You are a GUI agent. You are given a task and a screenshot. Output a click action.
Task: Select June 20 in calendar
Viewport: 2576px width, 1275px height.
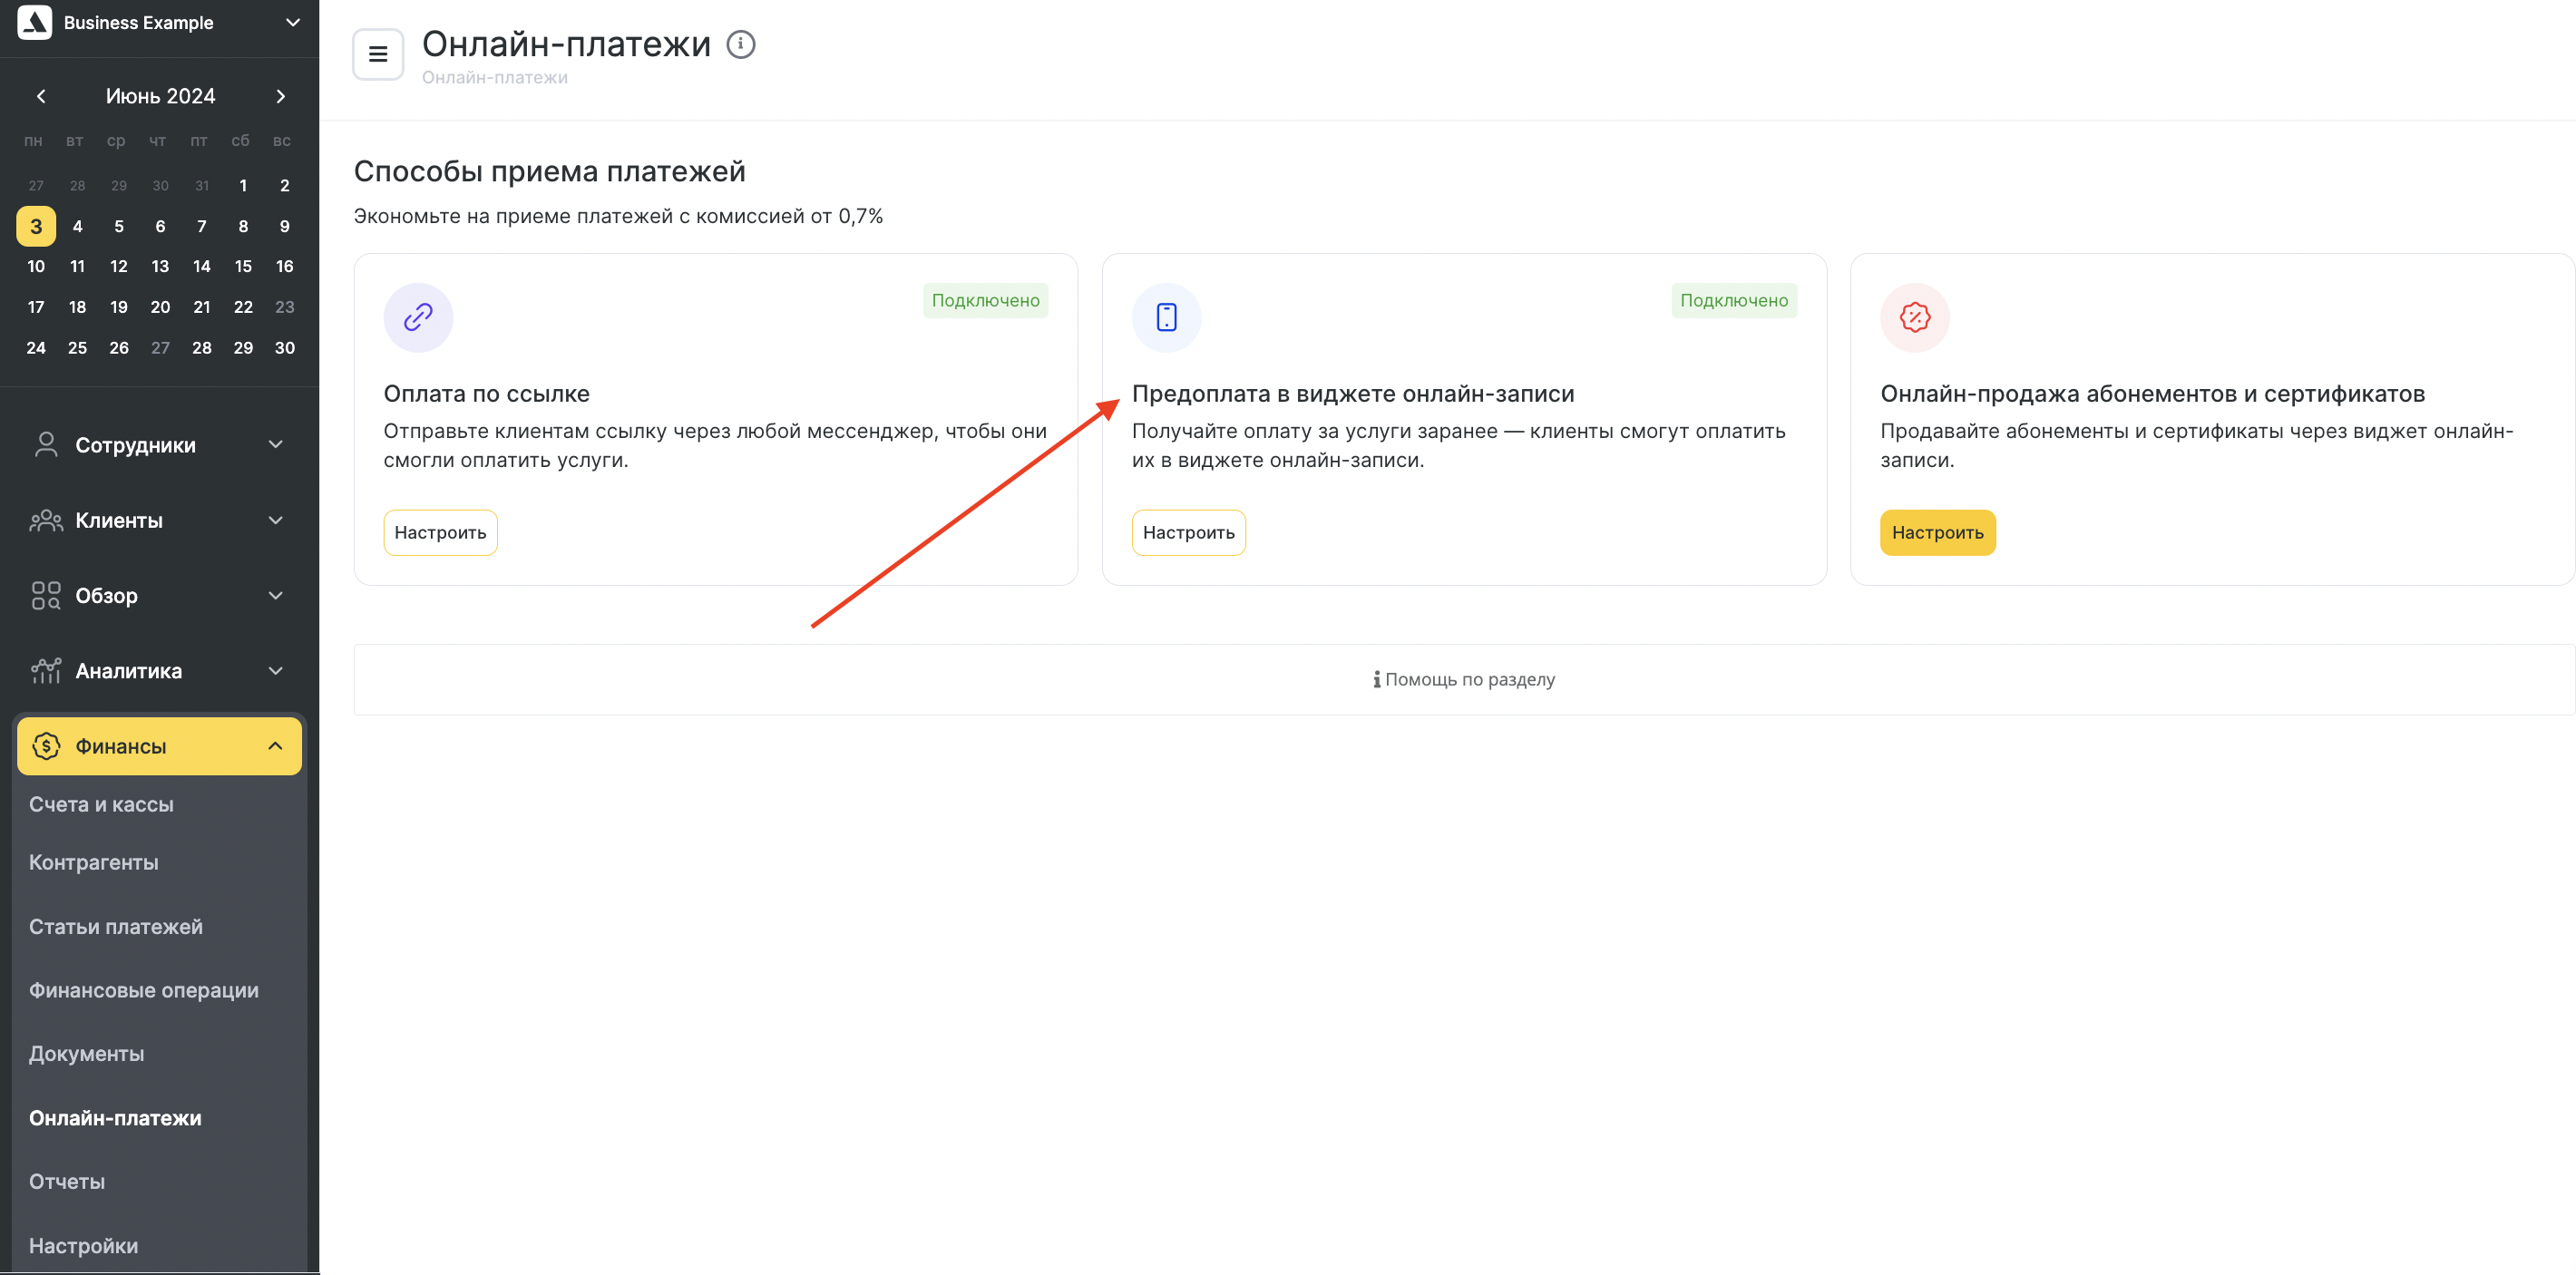coord(160,307)
